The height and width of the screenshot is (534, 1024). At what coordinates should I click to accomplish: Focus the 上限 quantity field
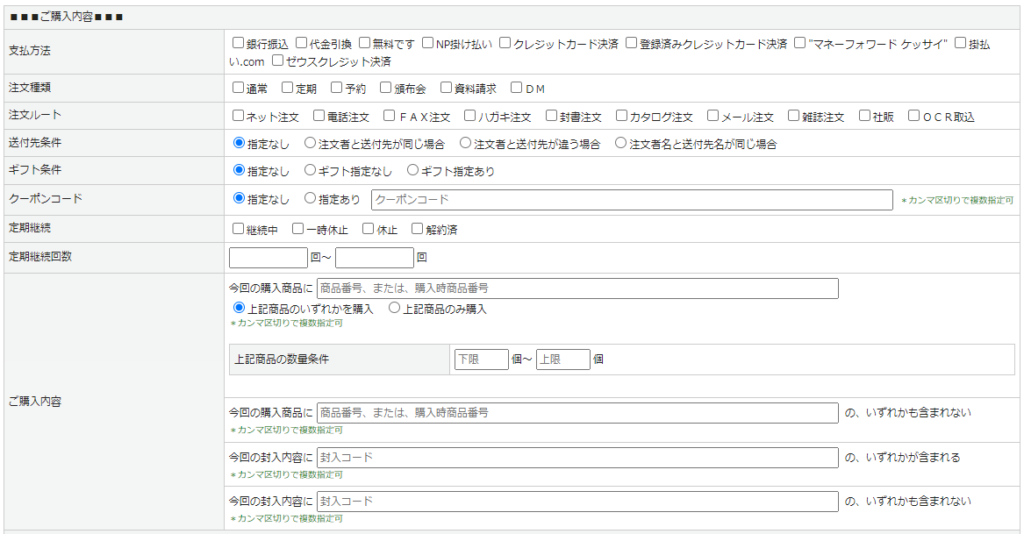(563, 360)
